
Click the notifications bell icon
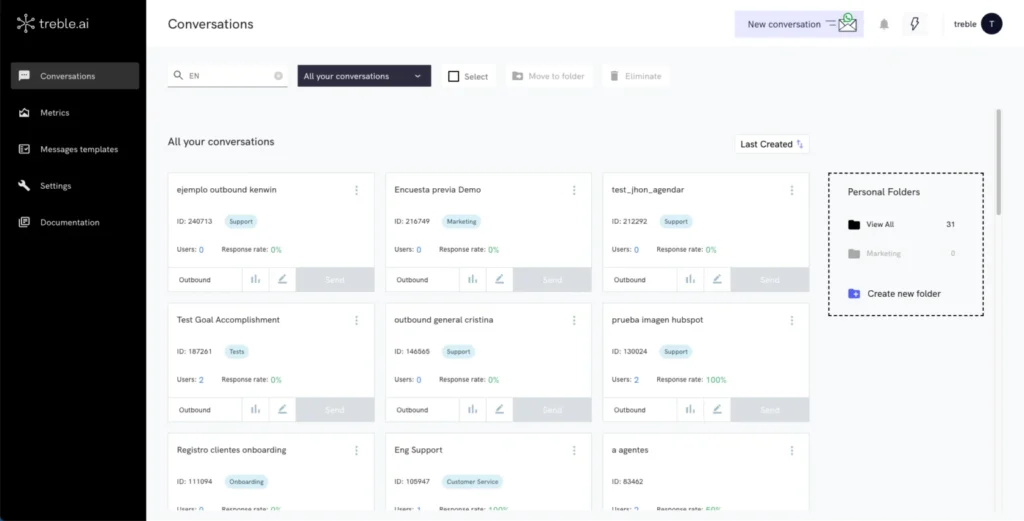(x=884, y=25)
